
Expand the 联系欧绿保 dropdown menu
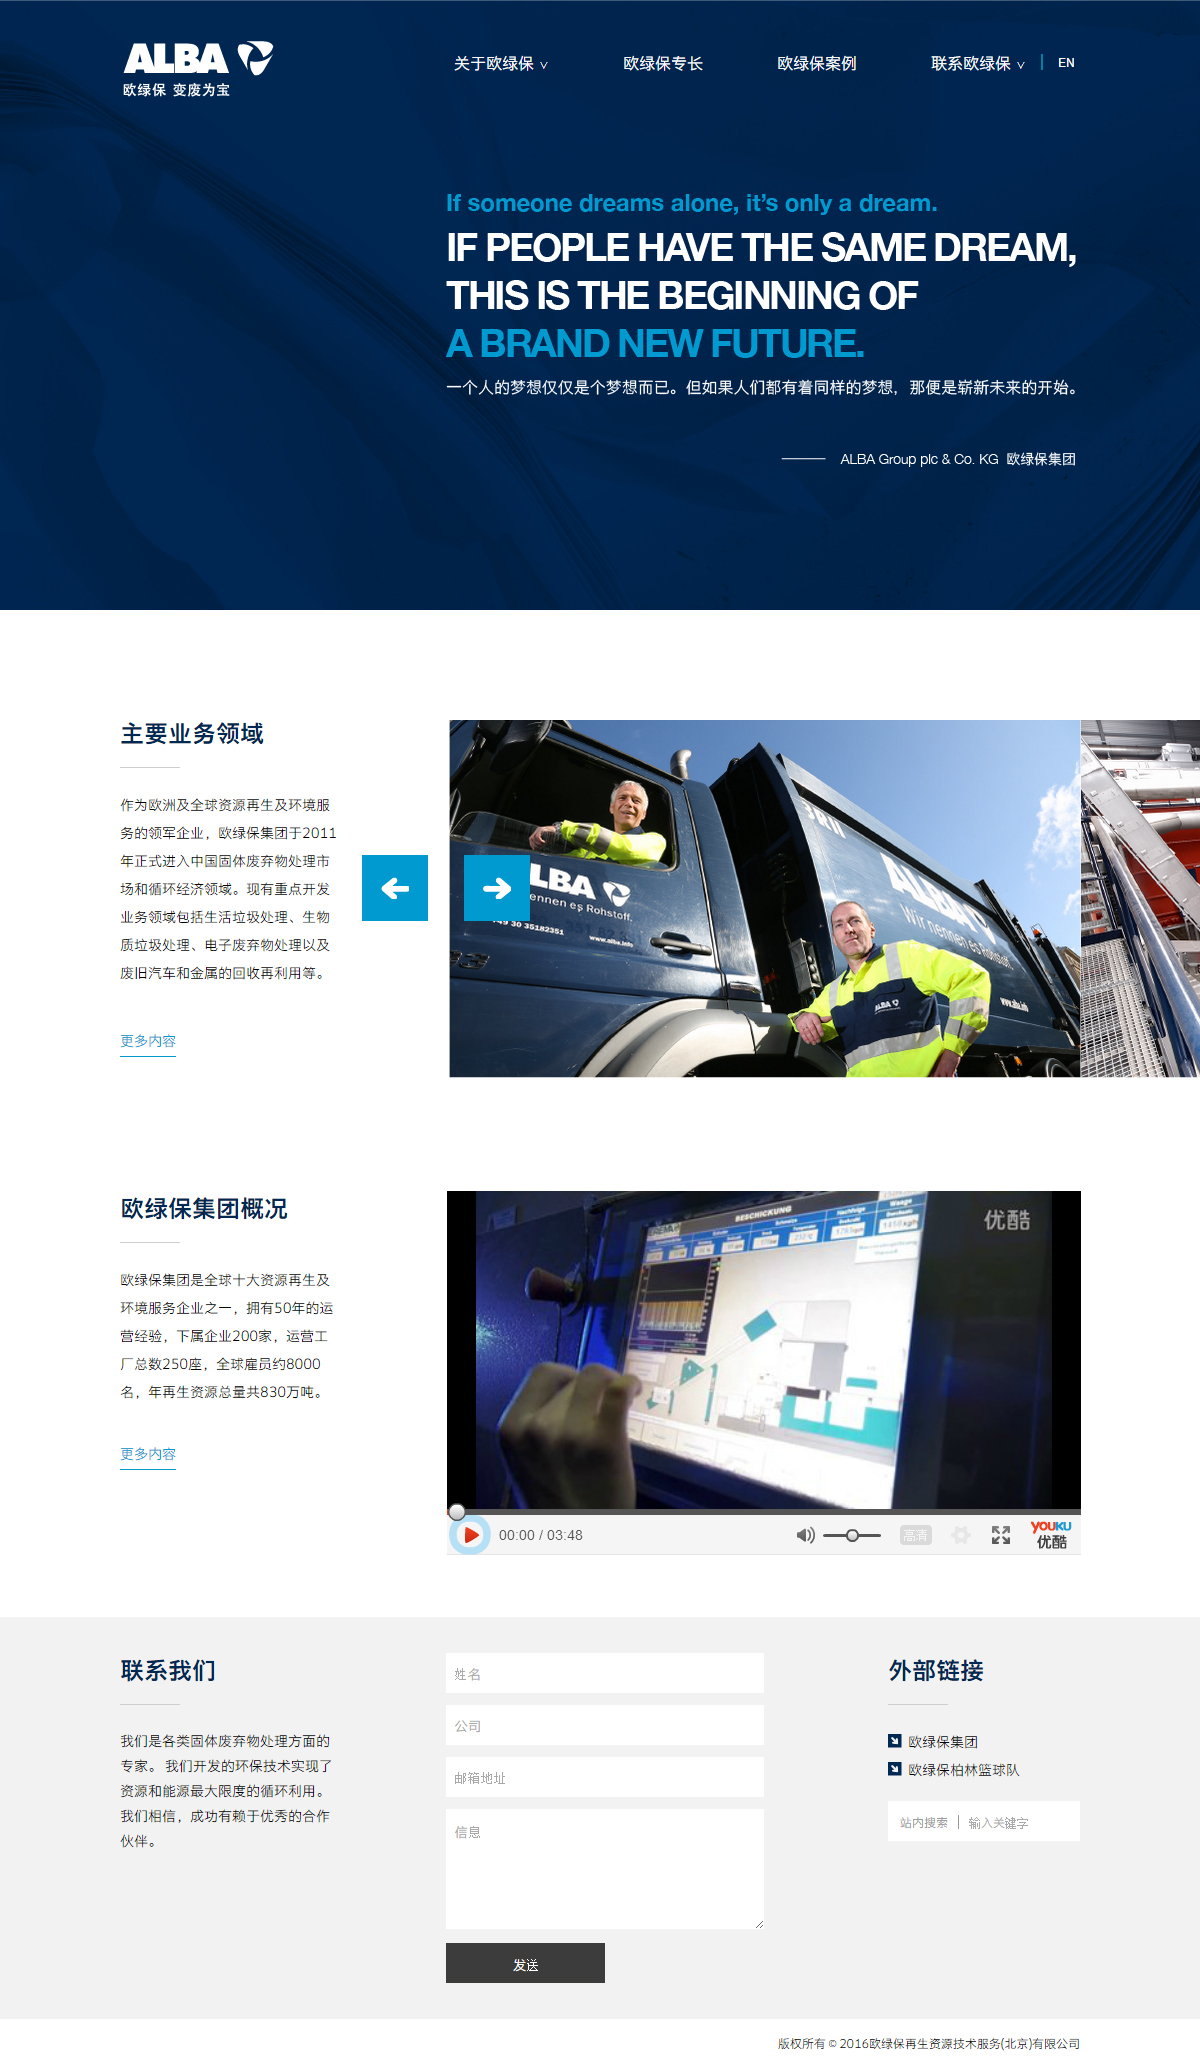(977, 64)
